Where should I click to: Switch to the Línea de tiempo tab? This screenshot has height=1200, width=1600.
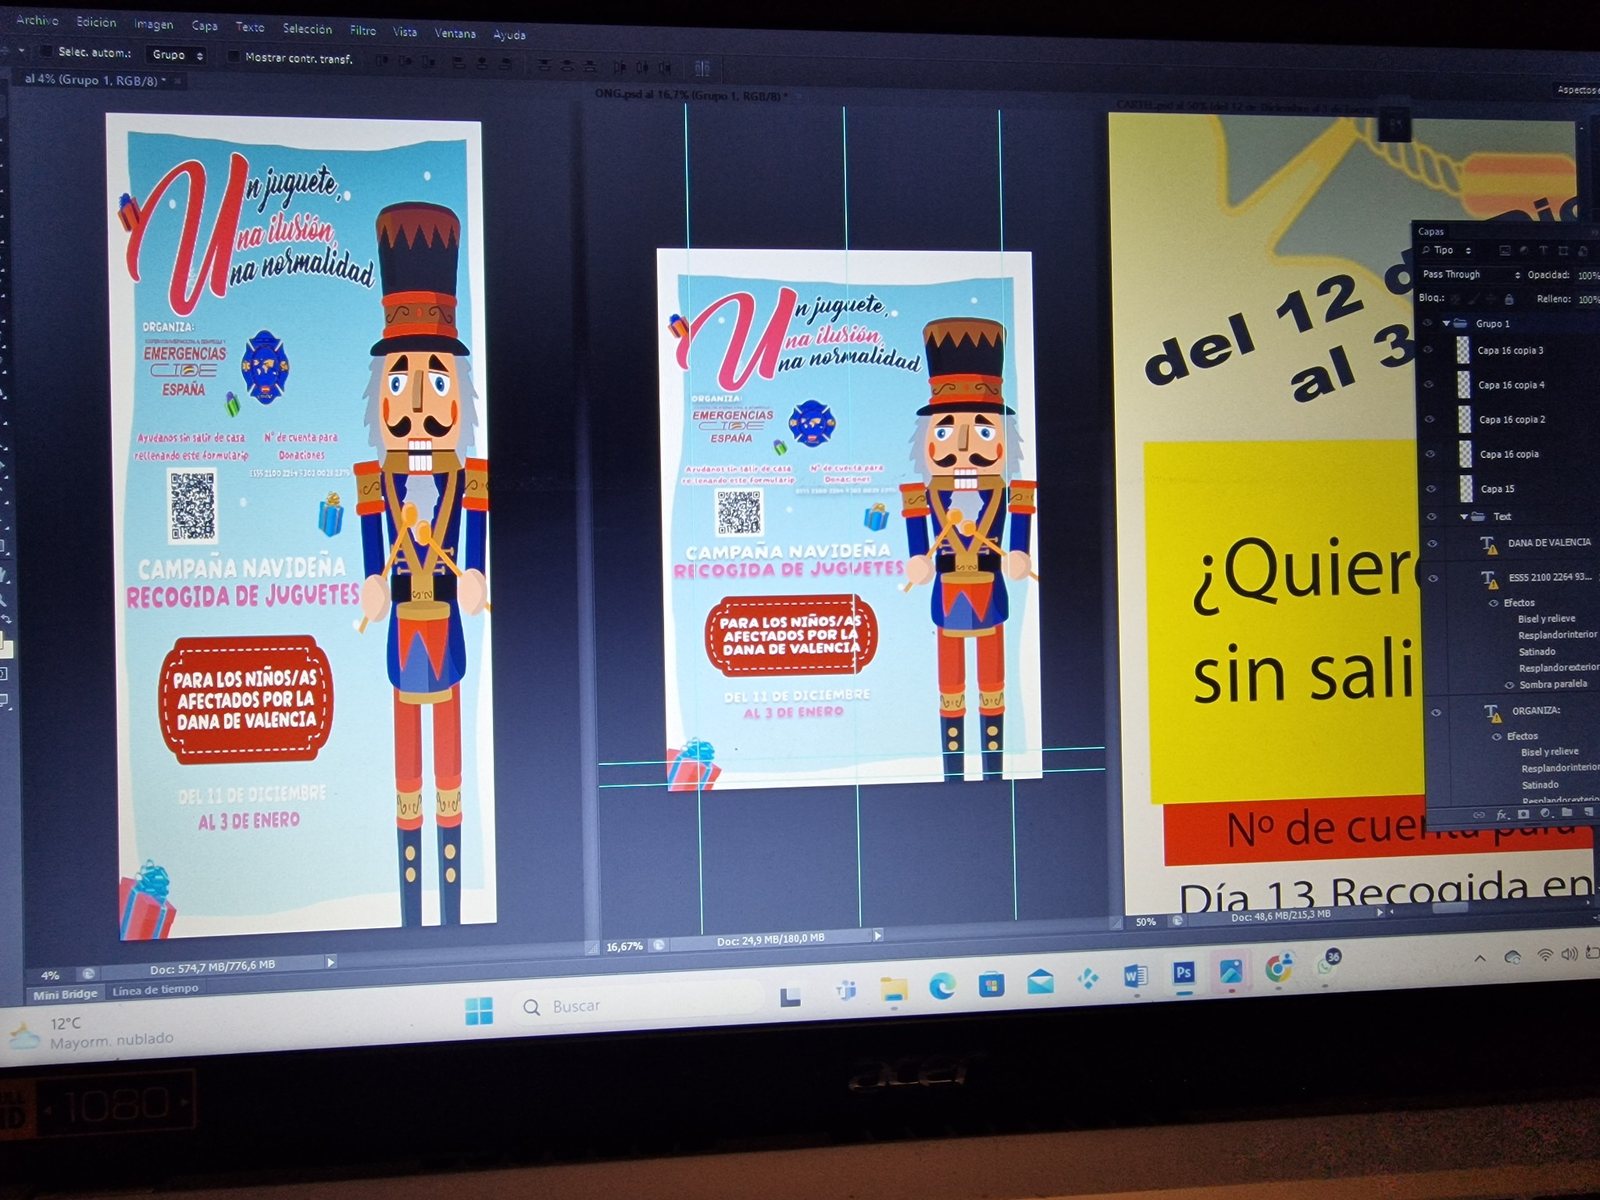coord(155,990)
